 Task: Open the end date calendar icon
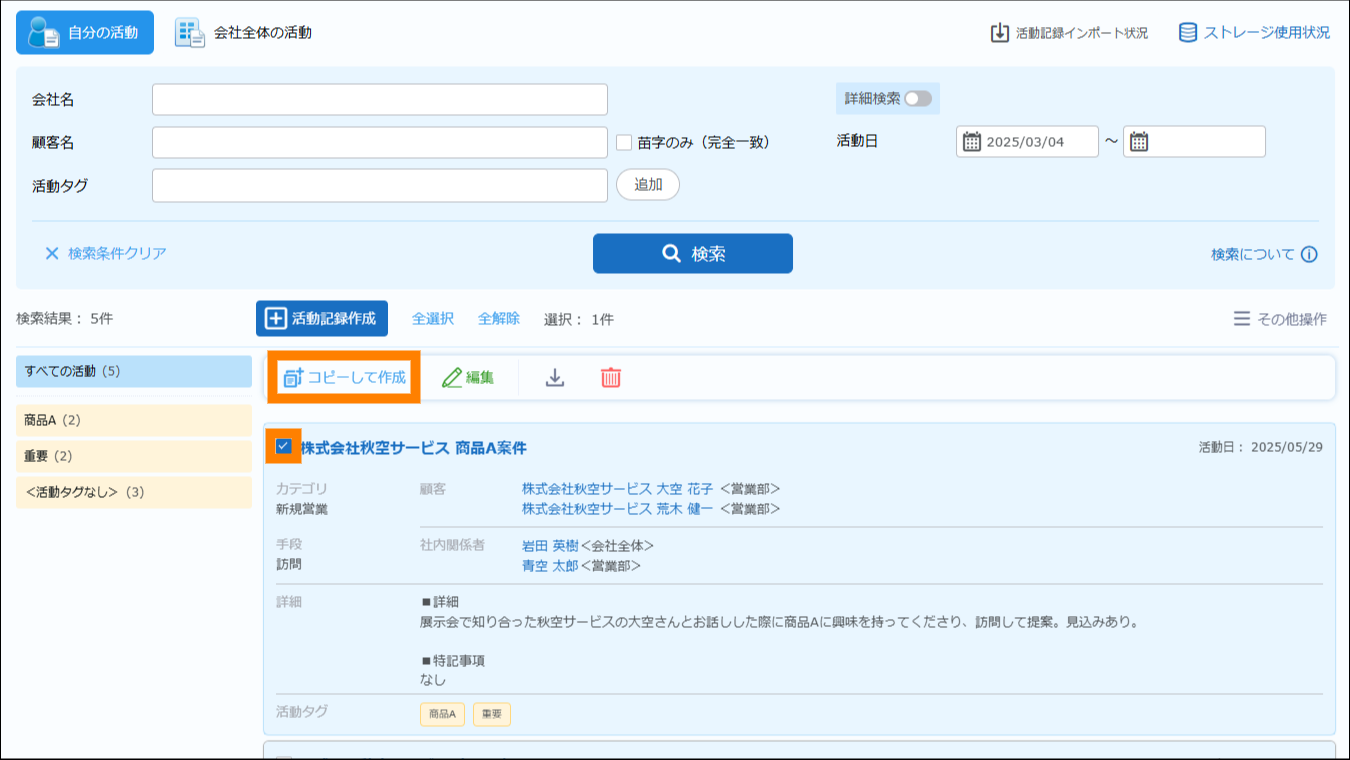[1139, 142]
